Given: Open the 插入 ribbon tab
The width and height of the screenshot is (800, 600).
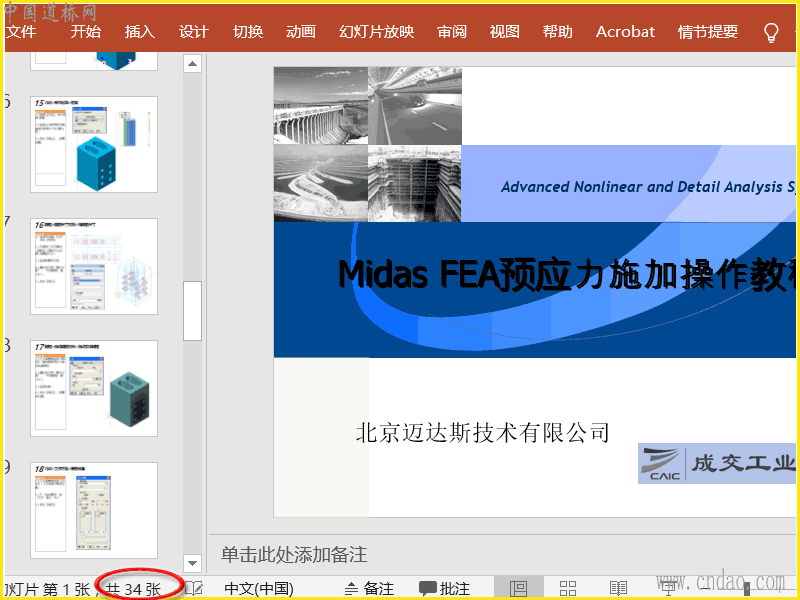Looking at the screenshot, I should 139,32.
